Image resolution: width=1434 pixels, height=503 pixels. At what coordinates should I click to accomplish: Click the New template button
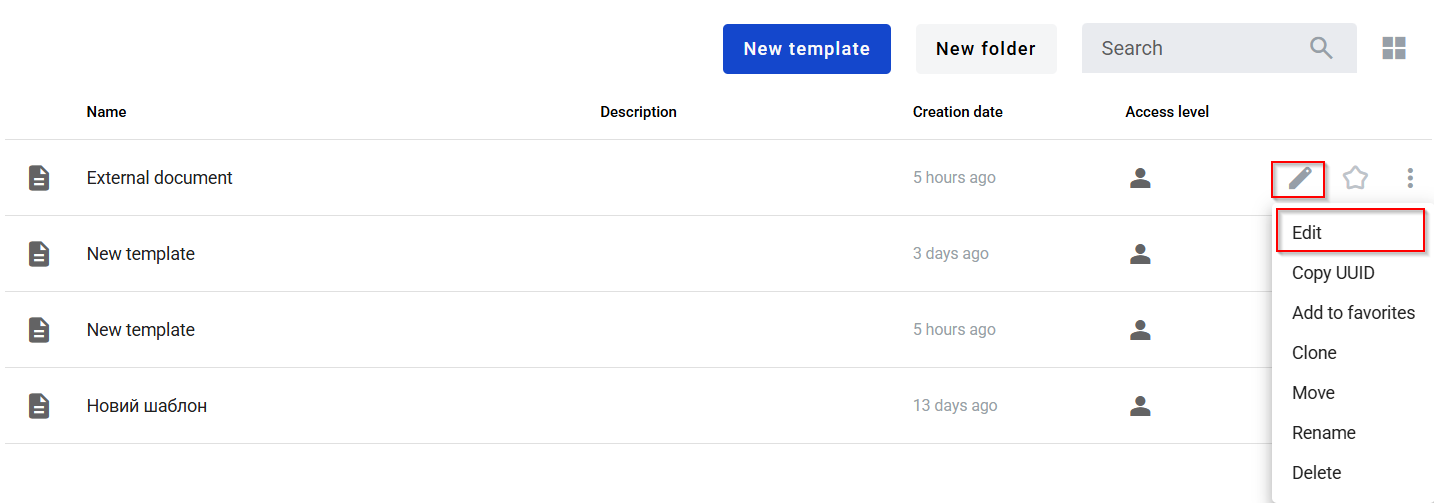tap(806, 49)
